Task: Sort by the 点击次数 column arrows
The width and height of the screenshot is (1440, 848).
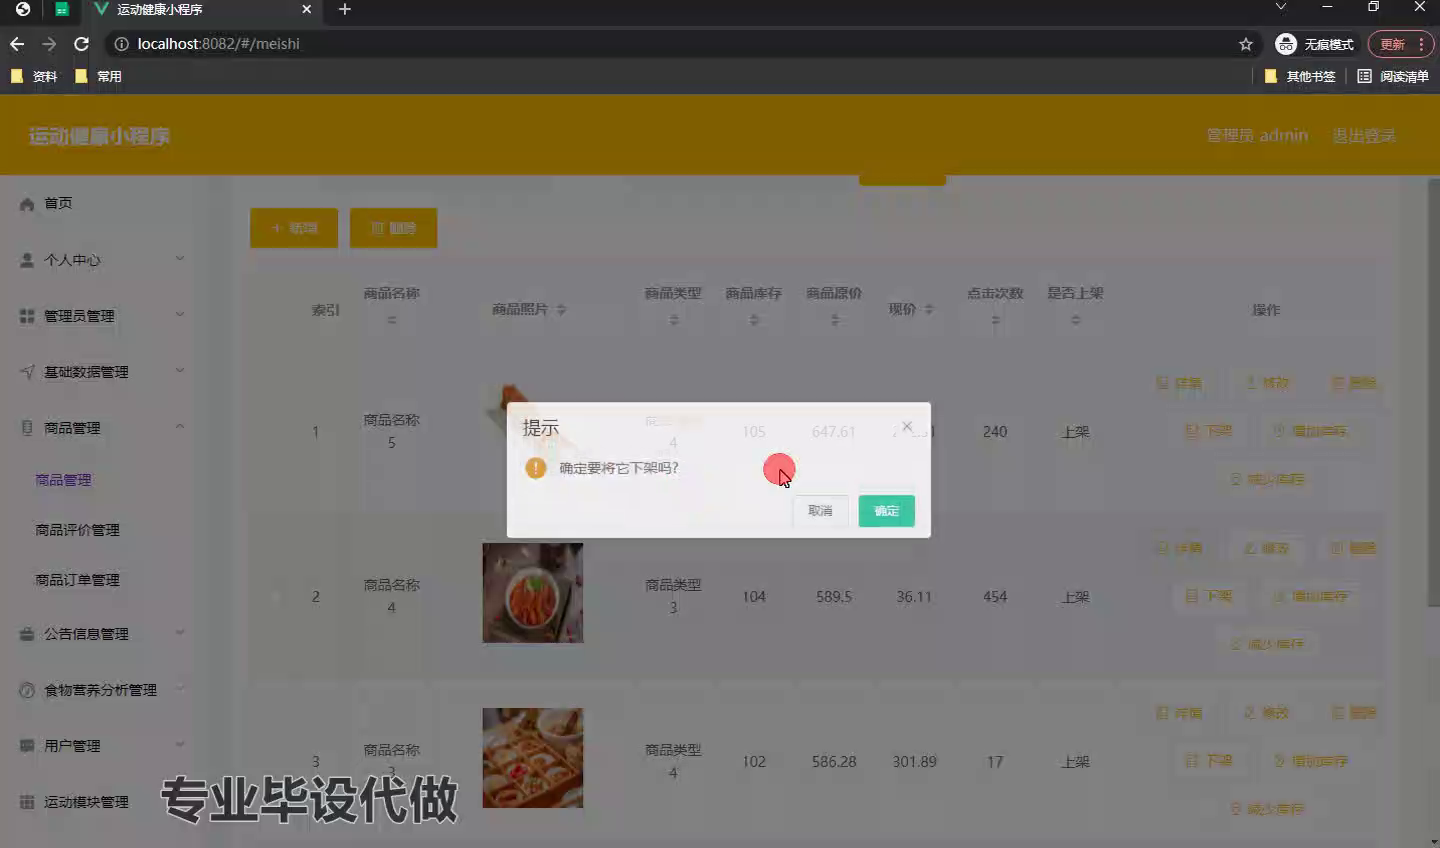Action: click(x=995, y=320)
